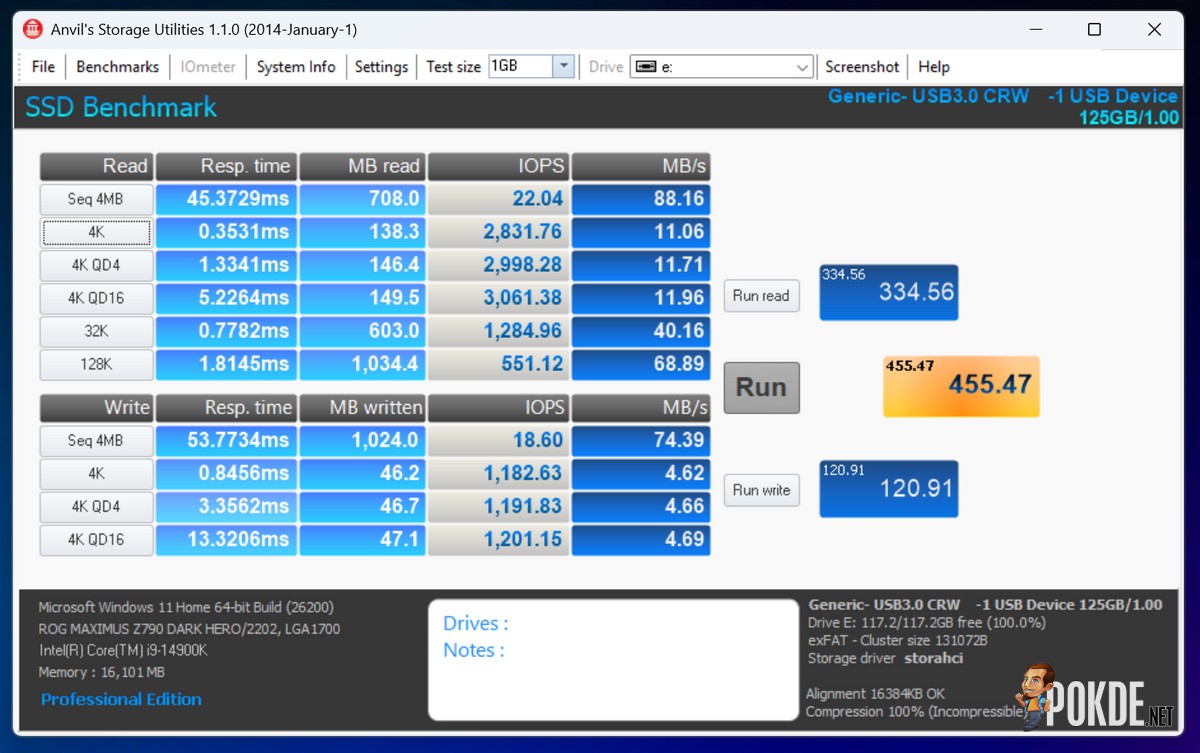1200x753 pixels.
Task: Click the storahci storage driver text
Action: pos(934,658)
